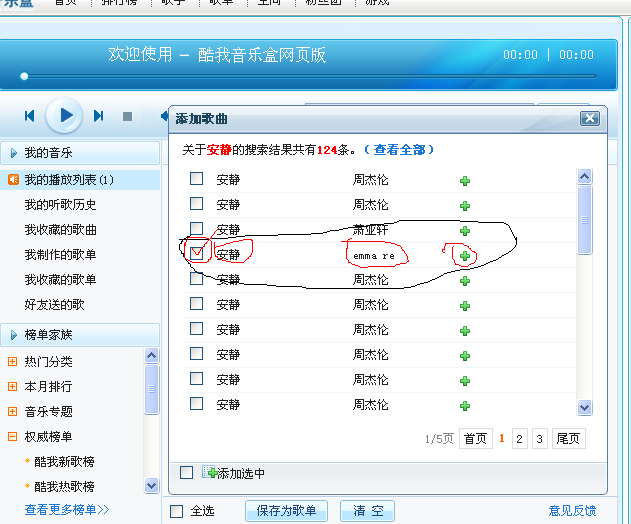Click song list scrollbar thumb

pos(584,220)
